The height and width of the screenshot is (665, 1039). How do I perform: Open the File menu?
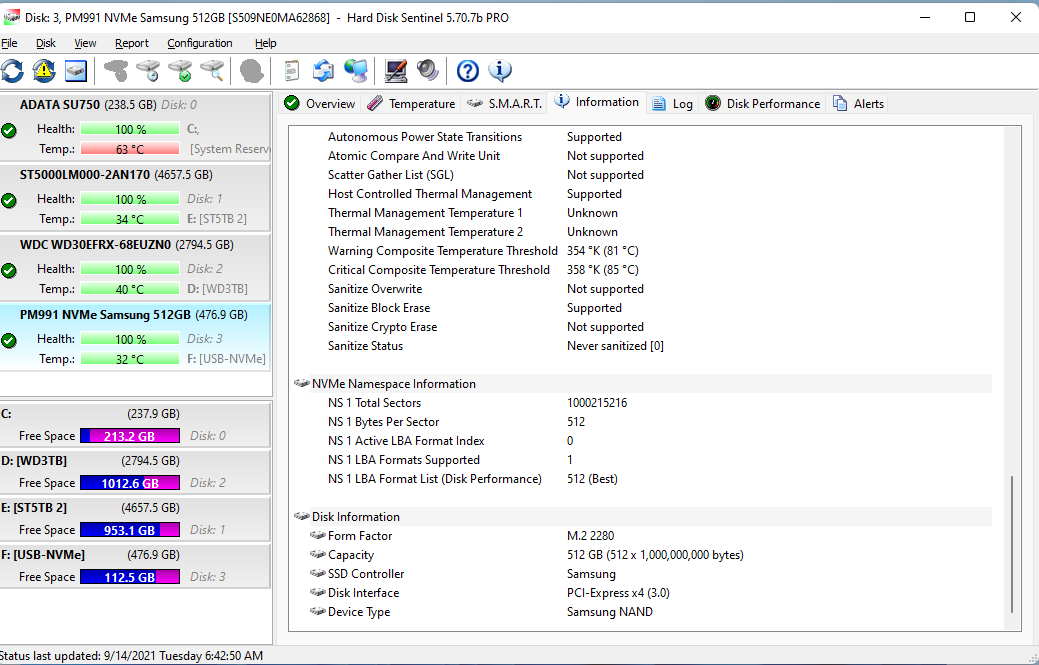tap(9, 43)
